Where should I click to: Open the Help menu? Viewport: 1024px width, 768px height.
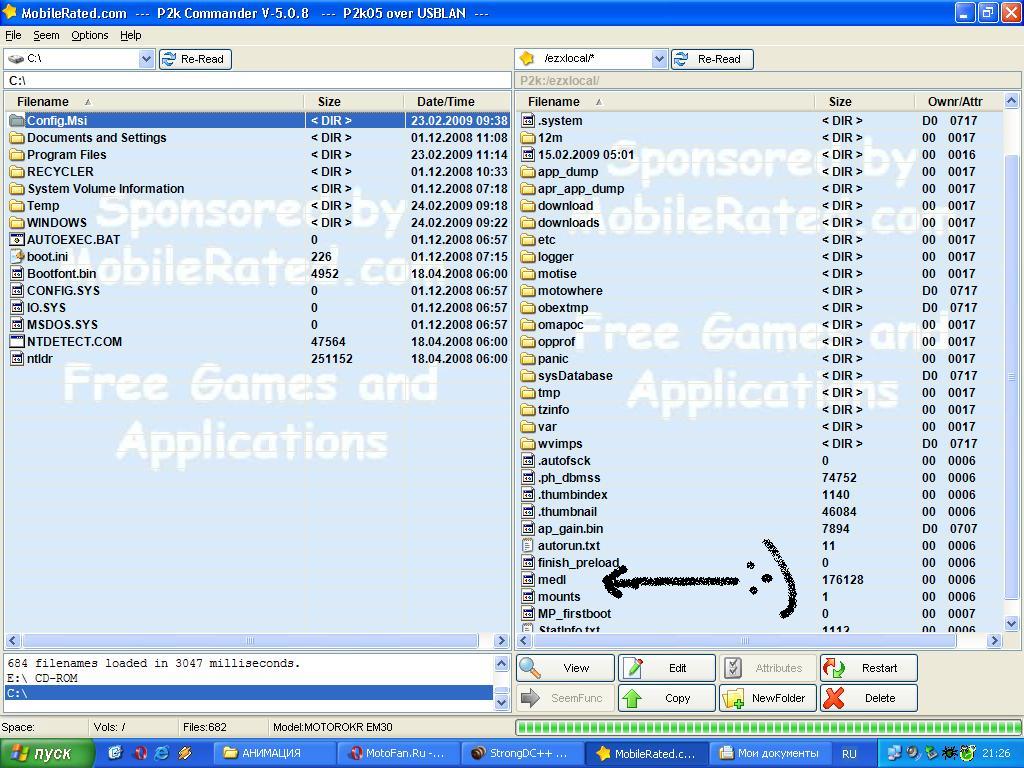tap(131, 35)
